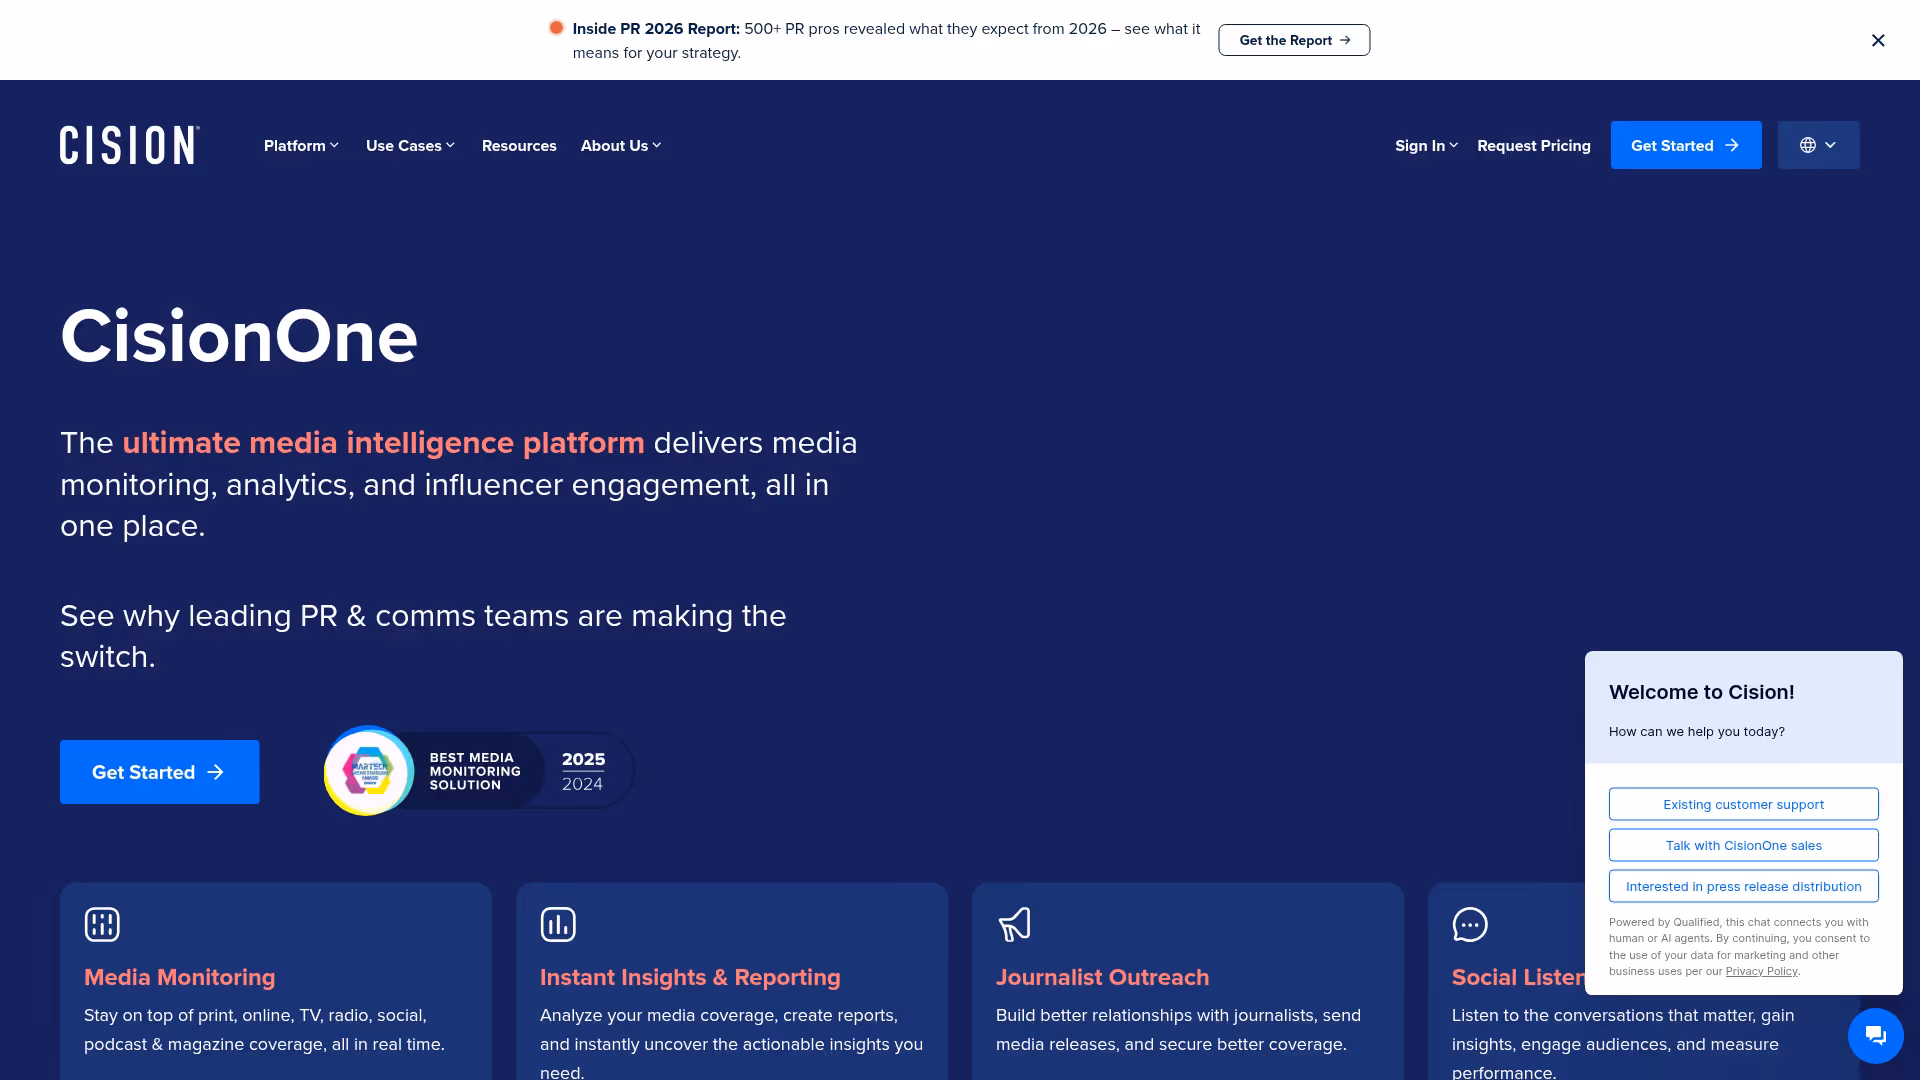1920x1080 pixels.
Task: Click the Journalist Outreach megaphone icon
Action: 1014,924
